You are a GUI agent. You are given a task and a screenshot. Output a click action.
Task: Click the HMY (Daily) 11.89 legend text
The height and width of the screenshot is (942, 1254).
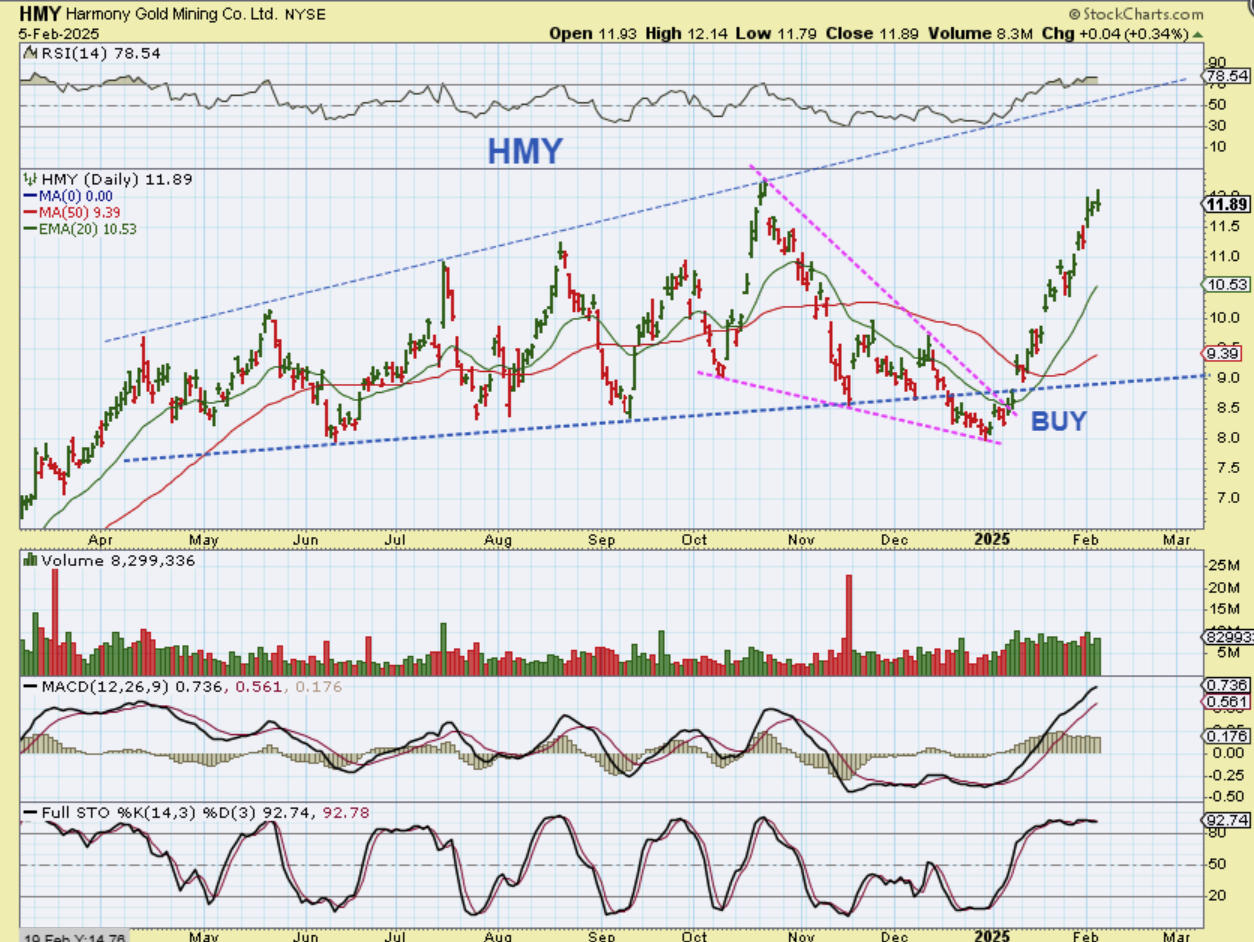pos(116,180)
